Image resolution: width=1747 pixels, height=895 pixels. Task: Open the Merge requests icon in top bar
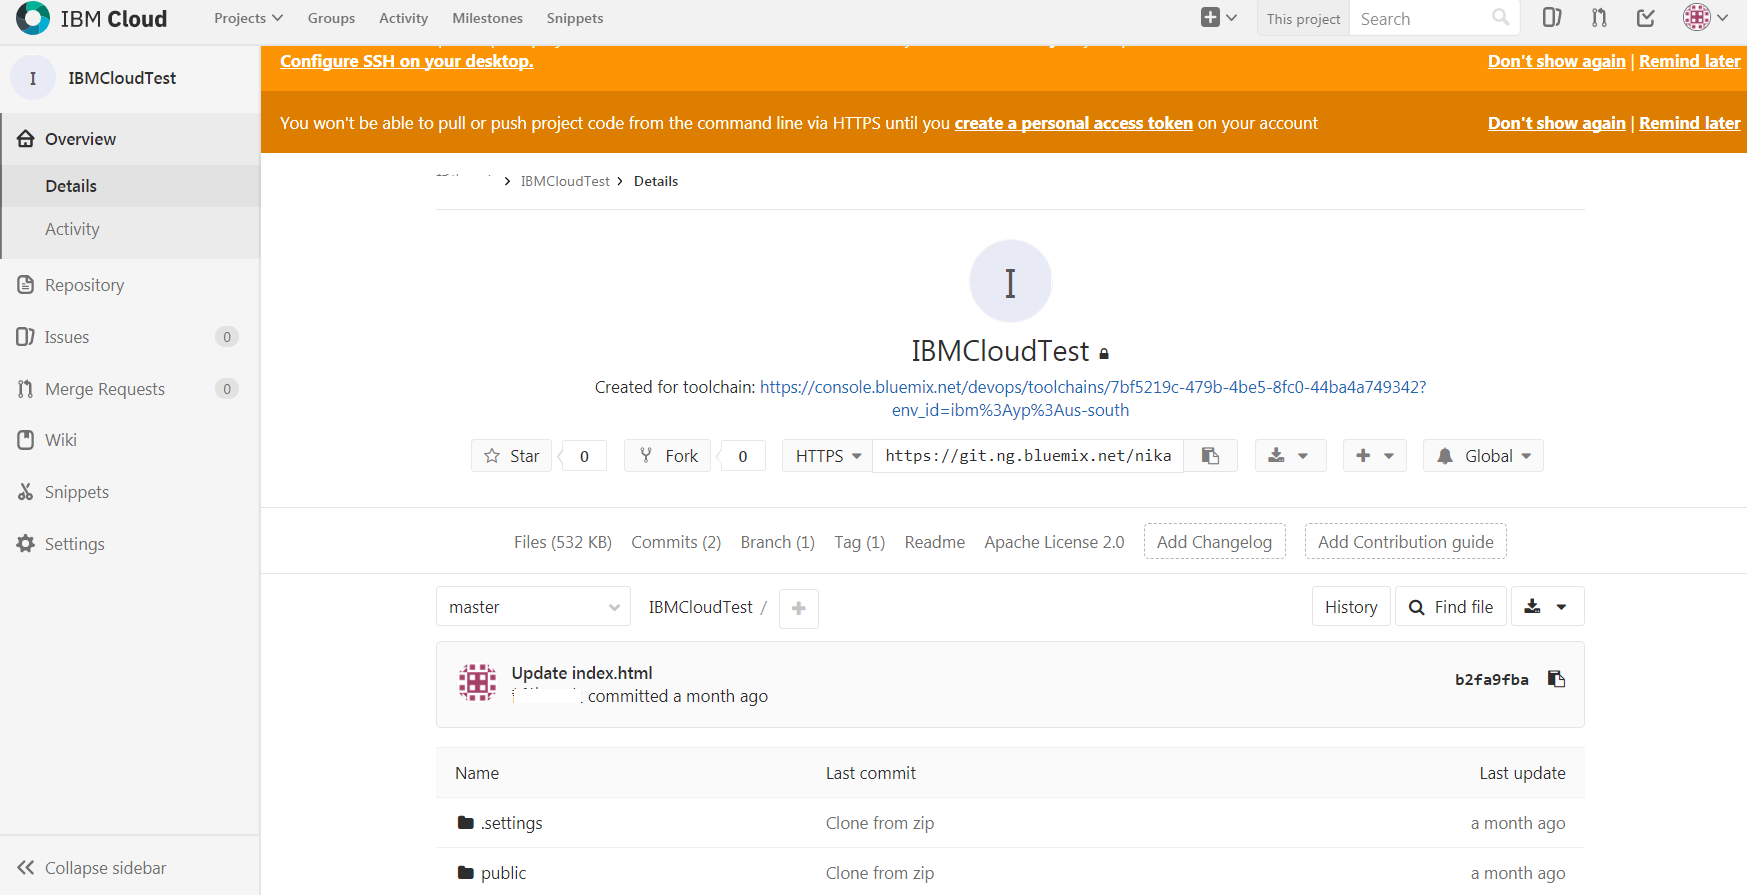pos(1599,17)
